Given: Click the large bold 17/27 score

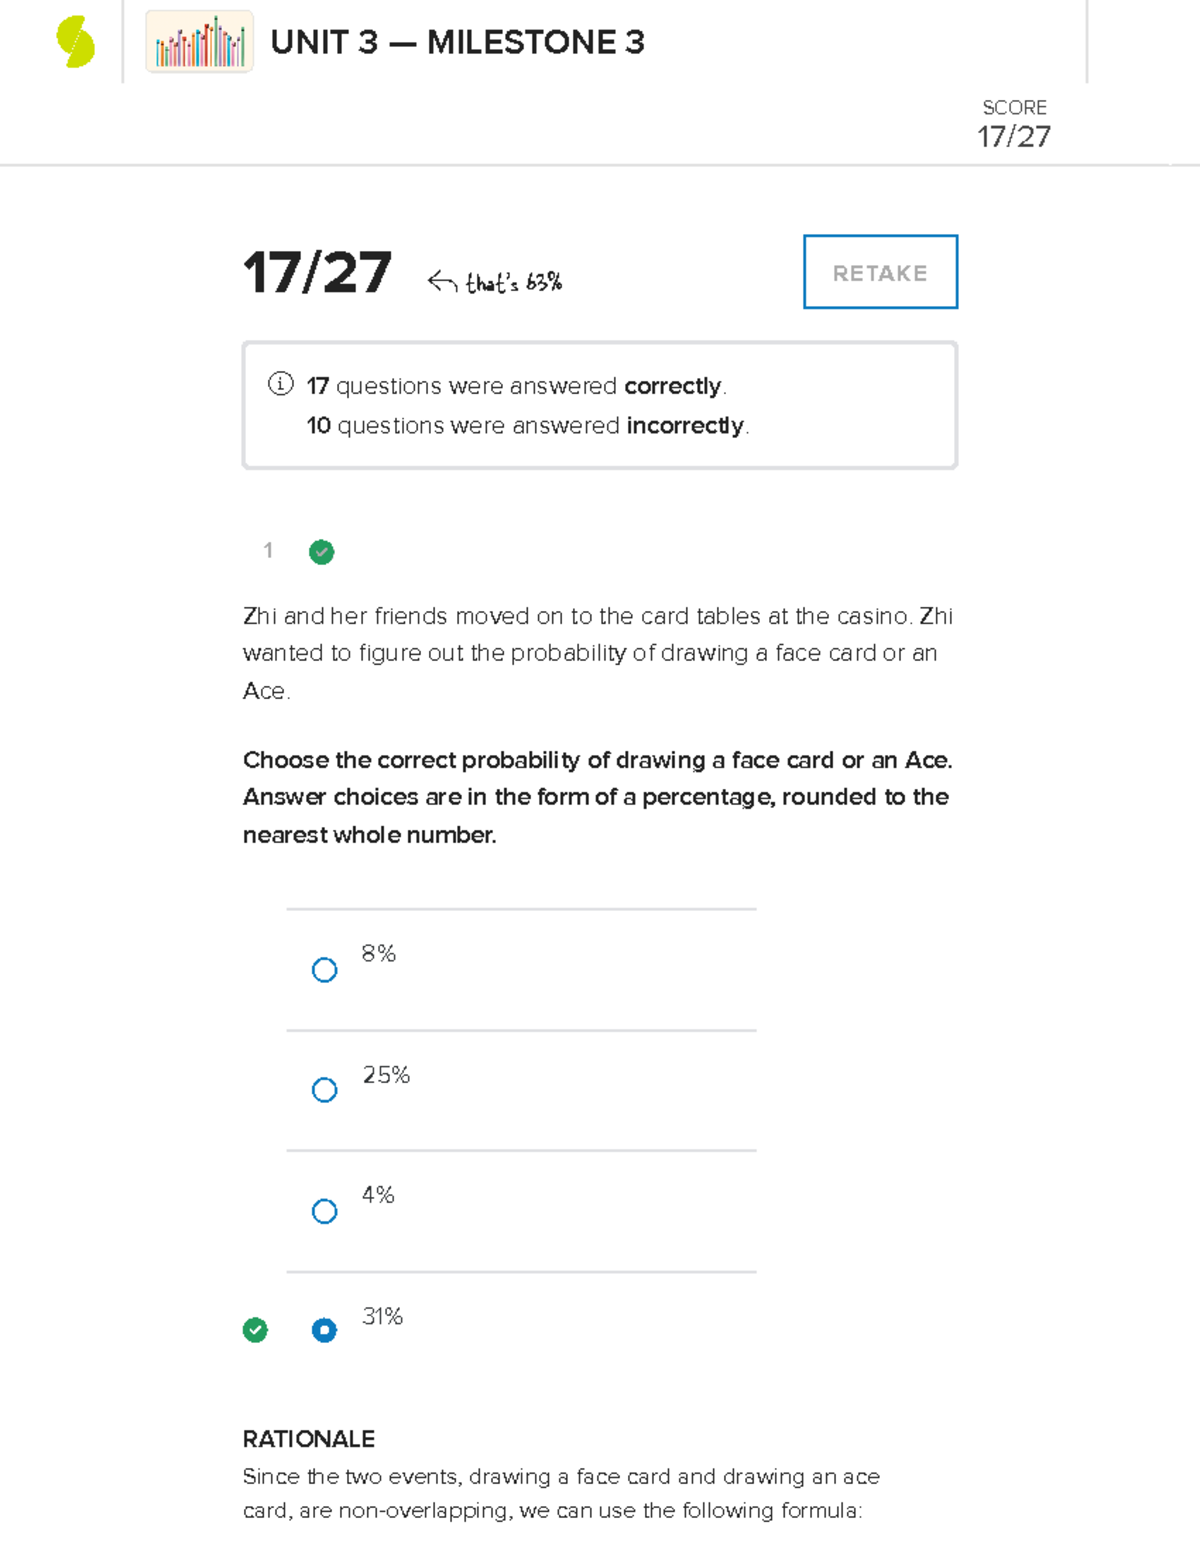Looking at the screenshot, I should [317, 273].
